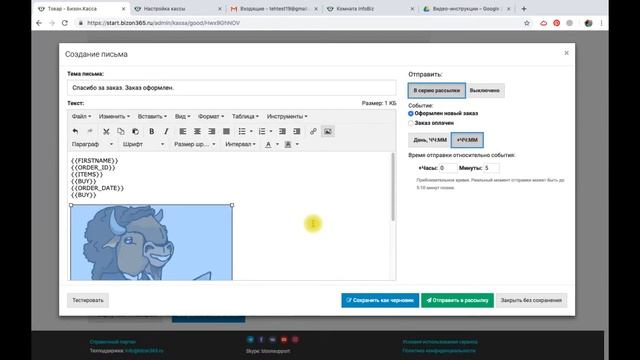Open the Размер шрифта dropdown
Viewport: 640px width, 360px height.
[195, 144]
